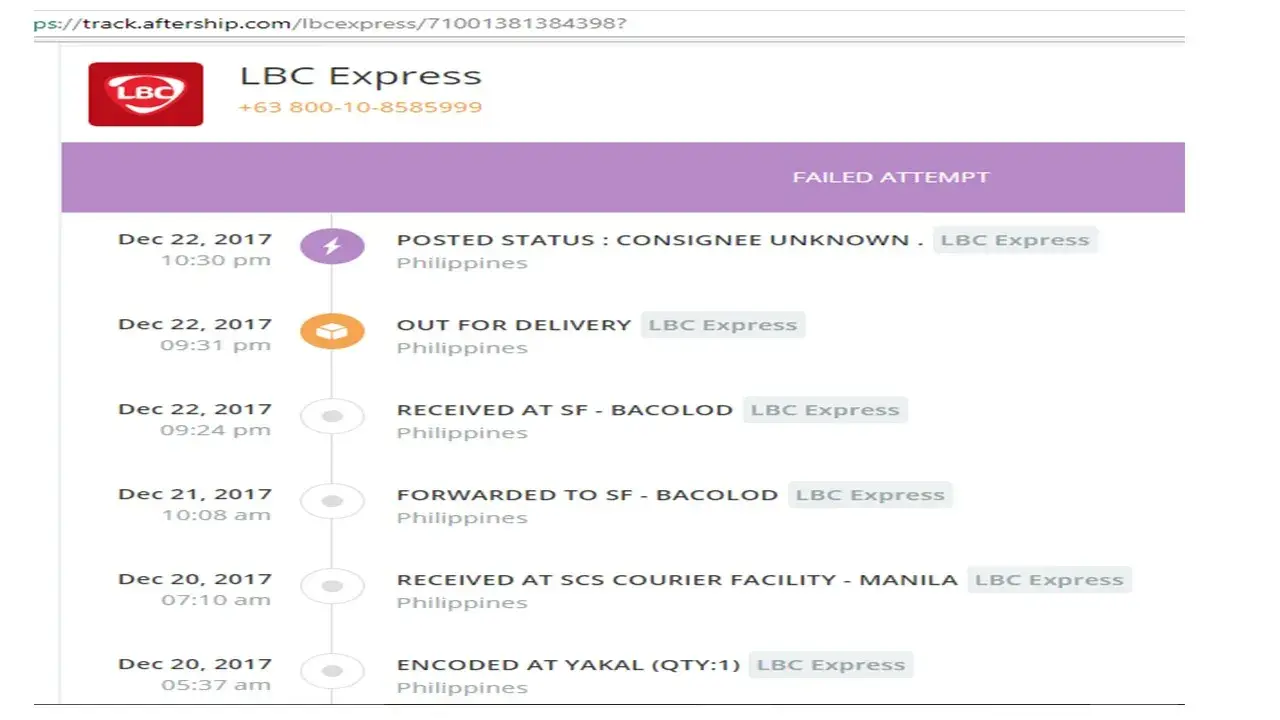Click the Failed Attempt status banner
The height and width of the screenshot is (720, 1280).
(890, 177)
